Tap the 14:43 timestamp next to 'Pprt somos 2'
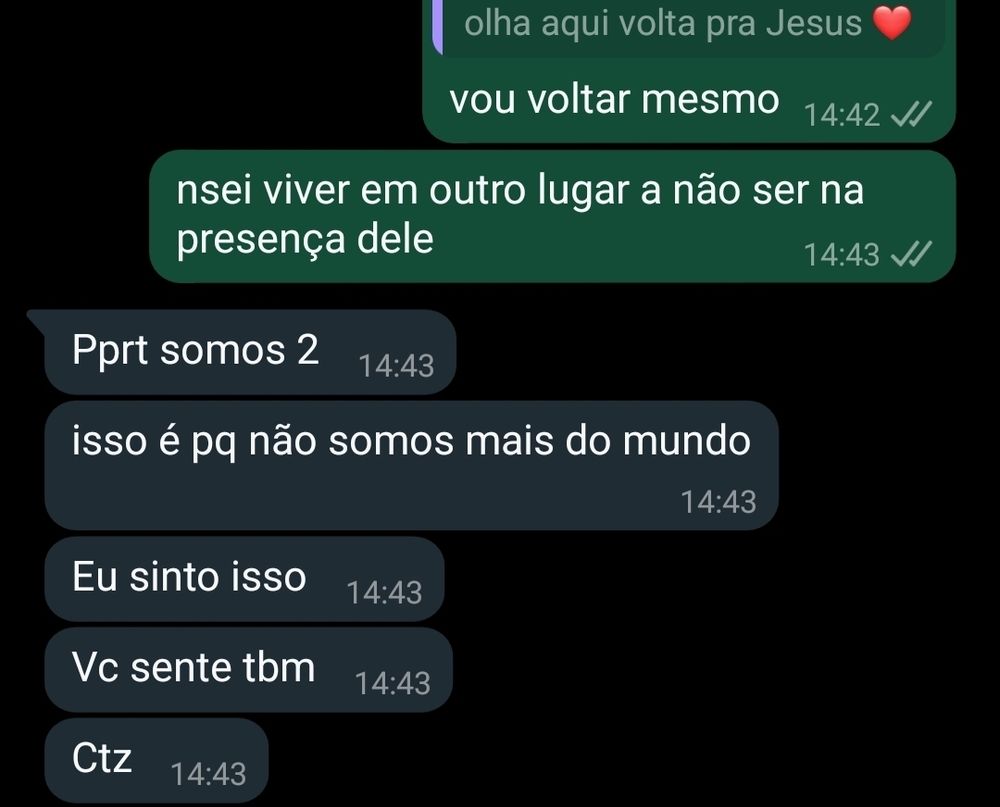This screenshot has height=807, width=1000. coord(396,366)
